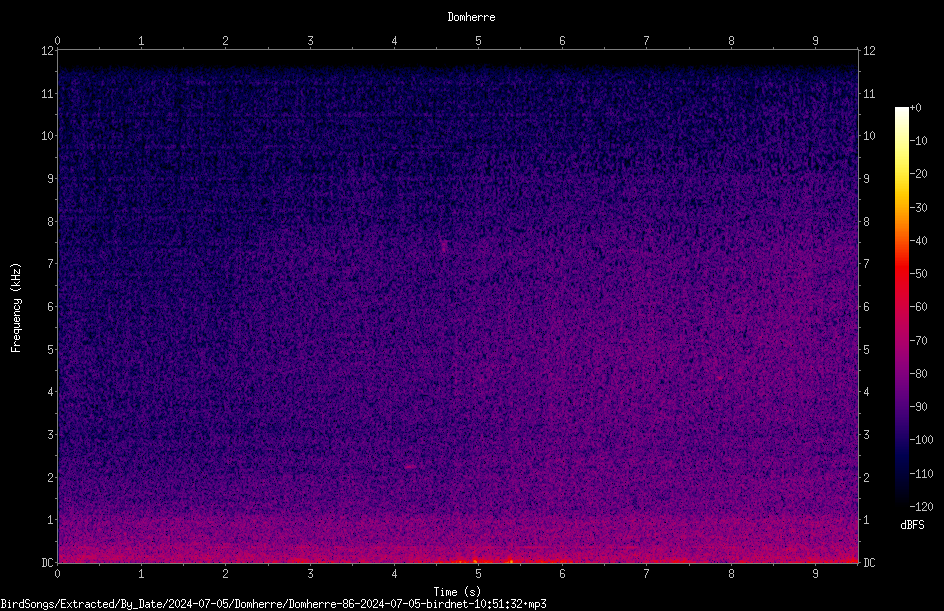Screen dimensions: 944x611
Task: Click the -20 value on color scale
Action: point(918,173)
